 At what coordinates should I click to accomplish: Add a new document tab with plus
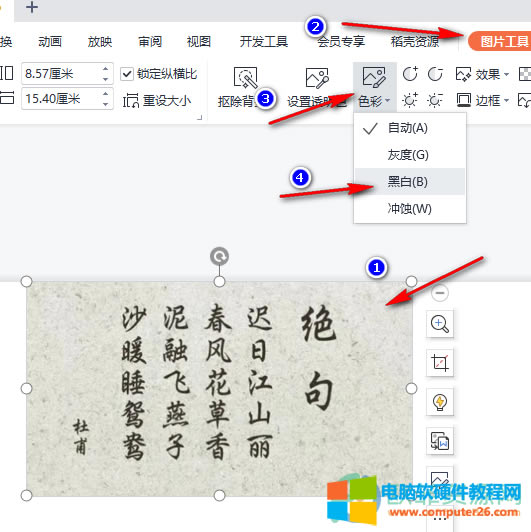(32, 7)
